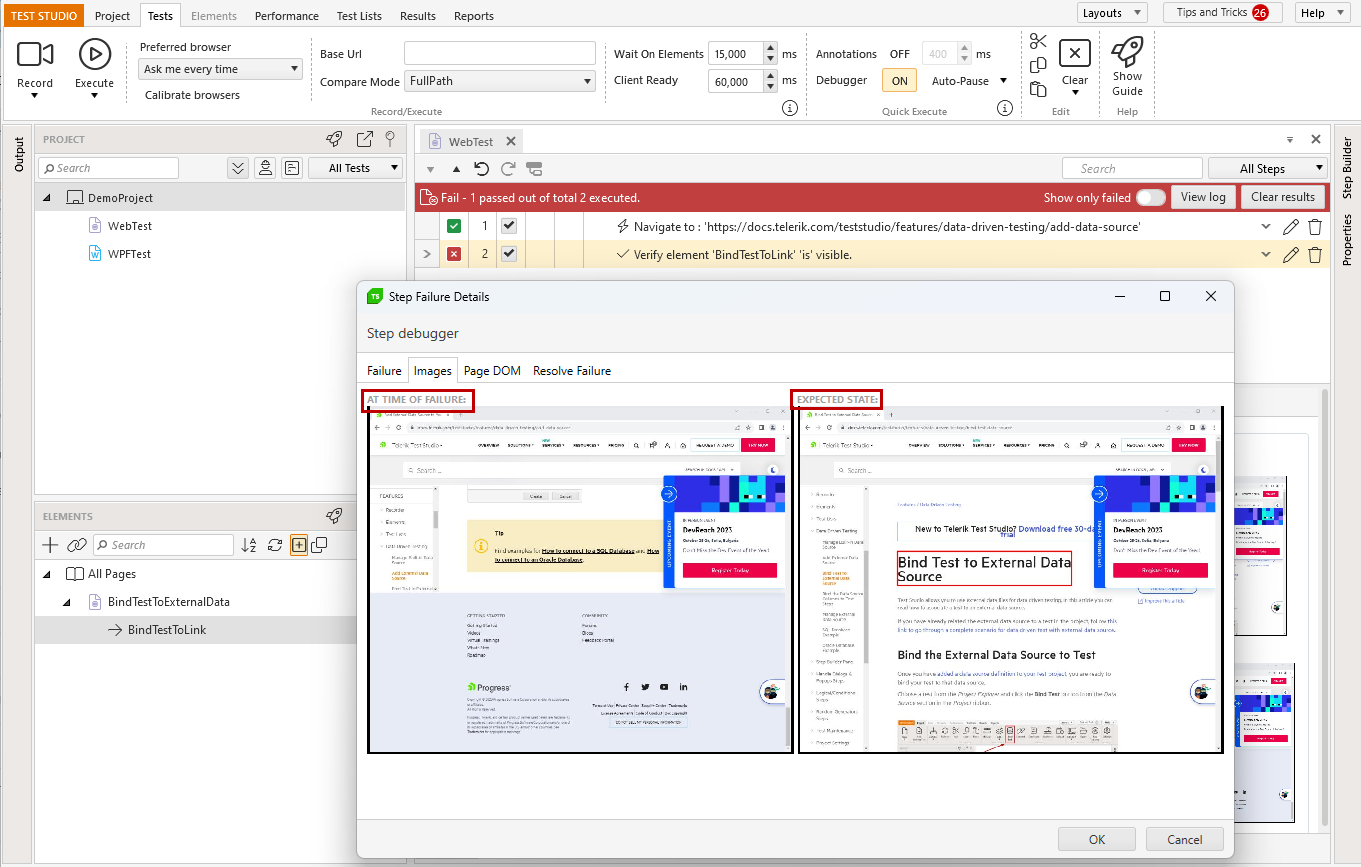The height and width of the screenshot is (867, 1361).
Task: Collapse the DemoProject tree node
Action: pyautogui.click(x=47, y=198)
